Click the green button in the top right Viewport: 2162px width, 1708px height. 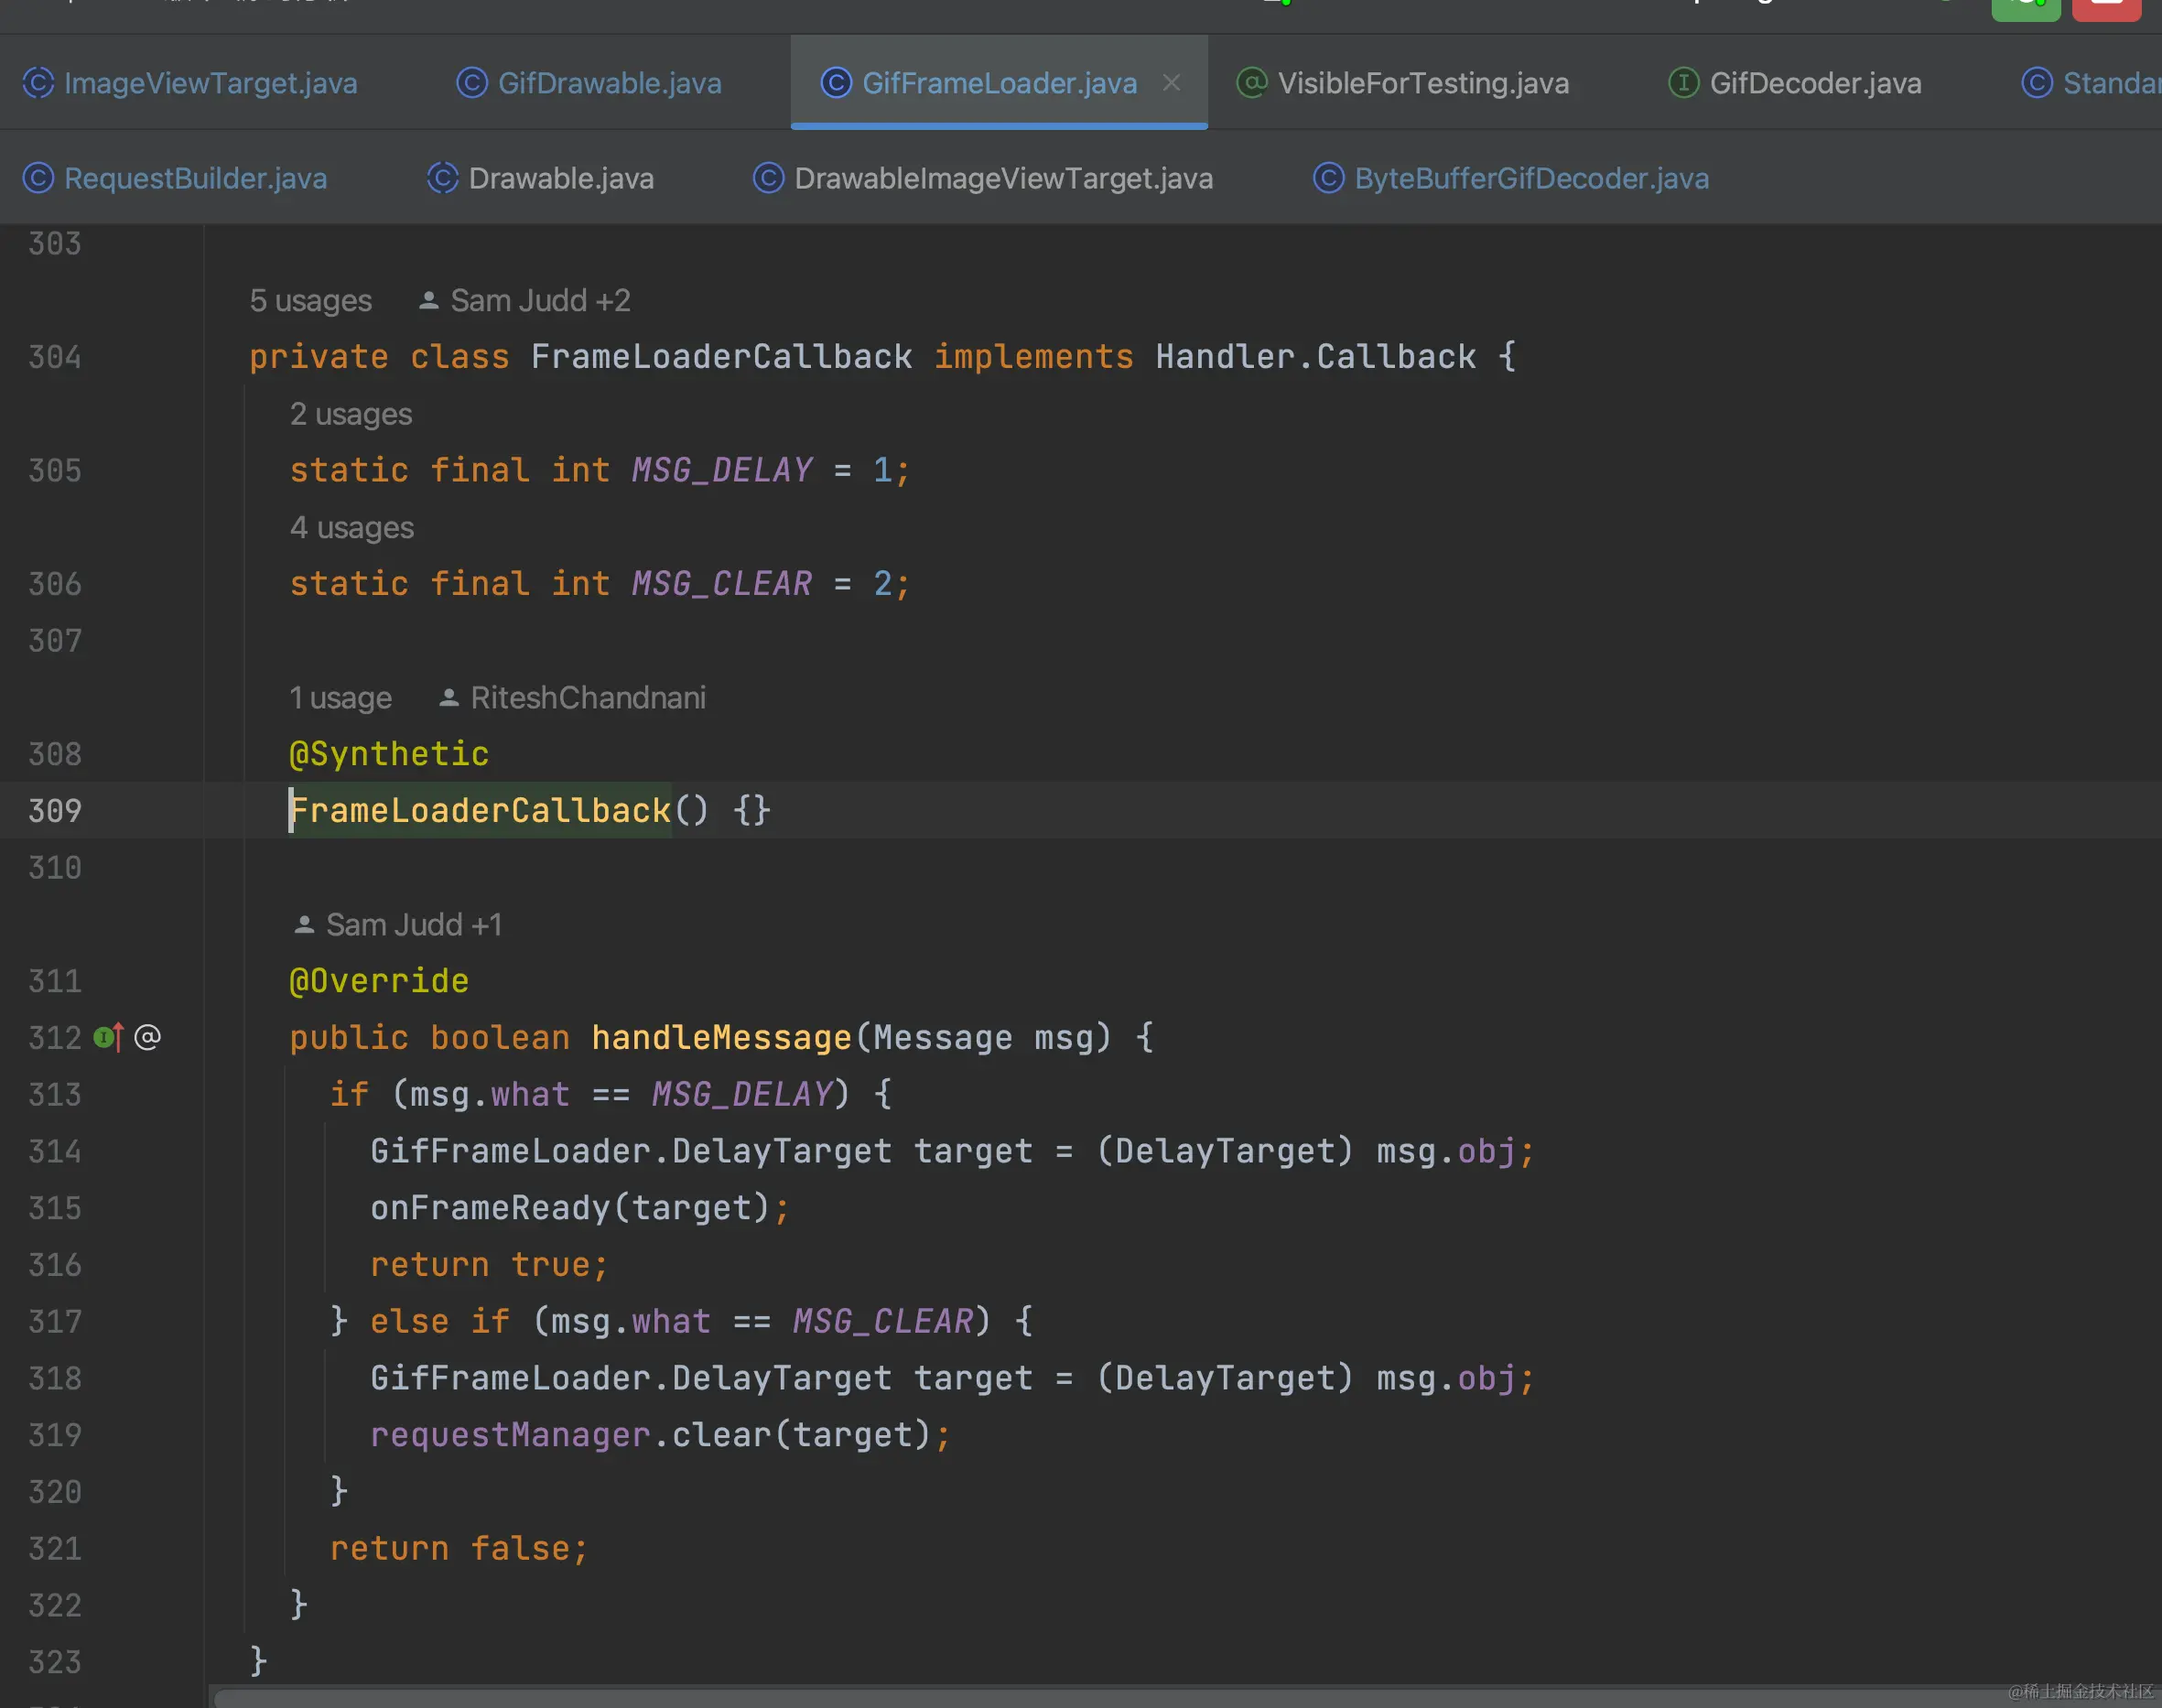coord(2025,8)
